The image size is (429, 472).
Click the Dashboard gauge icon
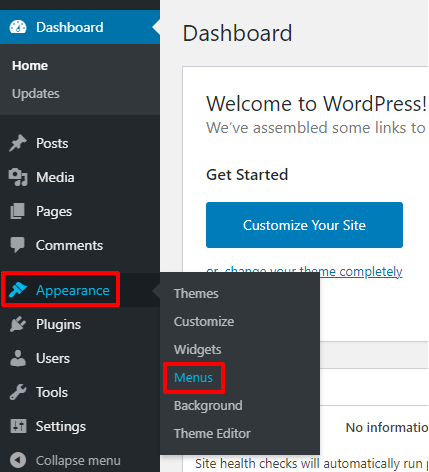(18, 27)
